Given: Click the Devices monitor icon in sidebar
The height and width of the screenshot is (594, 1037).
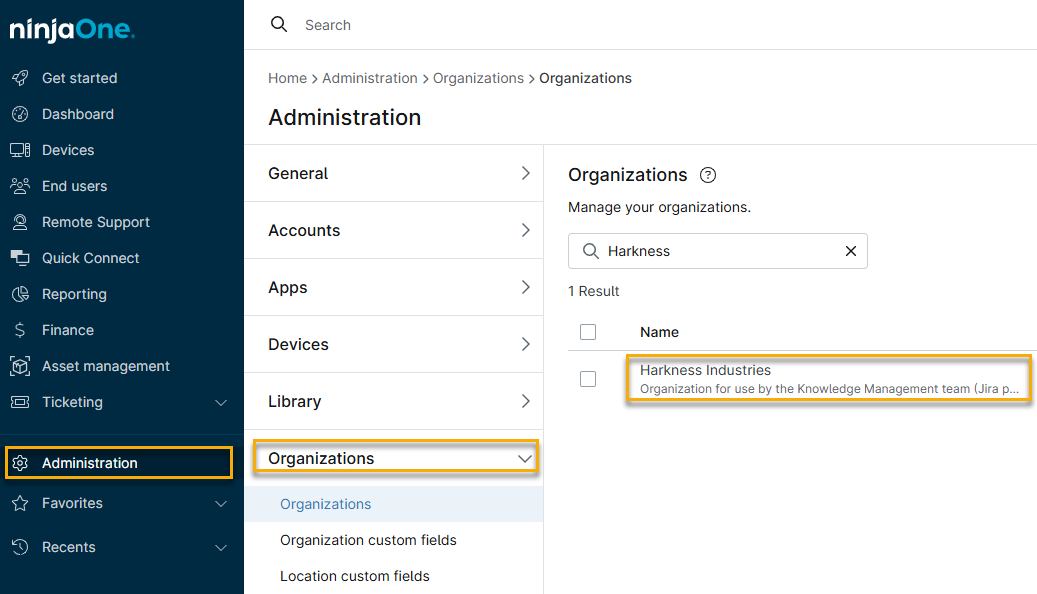Looking at the screenshot, I should [x=20, y=150].
